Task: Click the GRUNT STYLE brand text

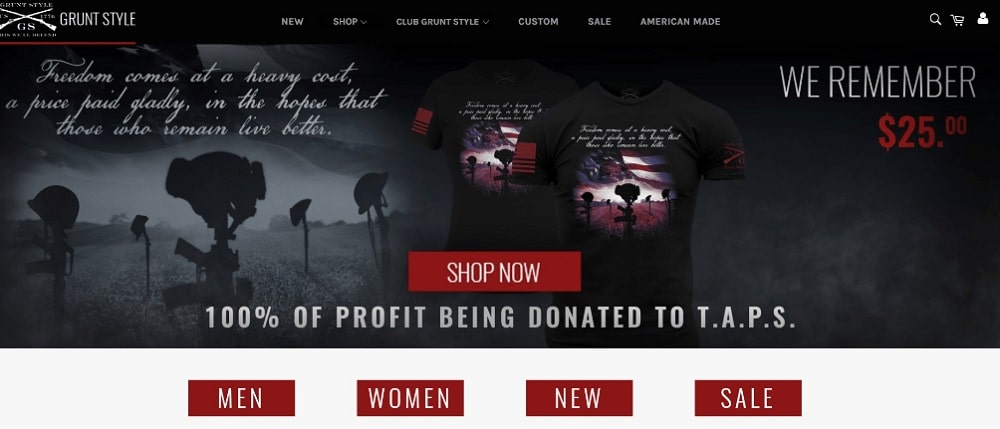Action: click(x=98, y=19)
